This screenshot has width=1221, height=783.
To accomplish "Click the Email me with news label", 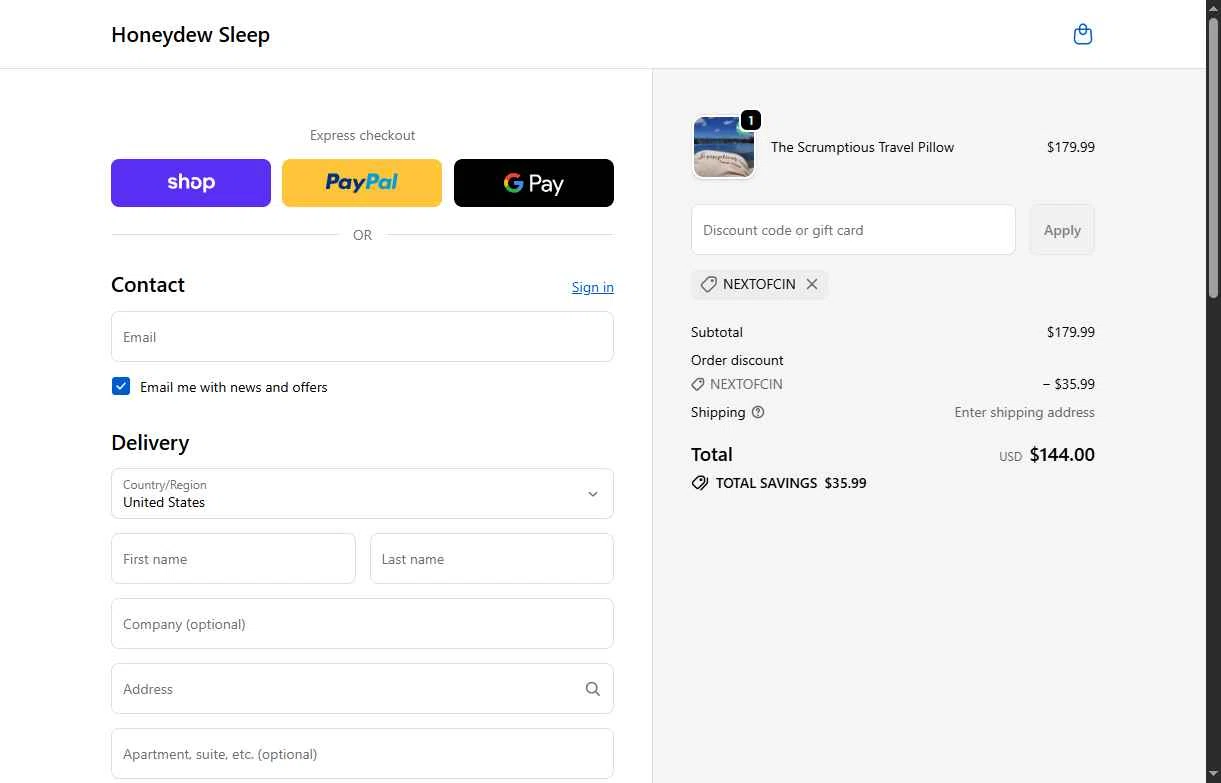I will pos(234,387).
